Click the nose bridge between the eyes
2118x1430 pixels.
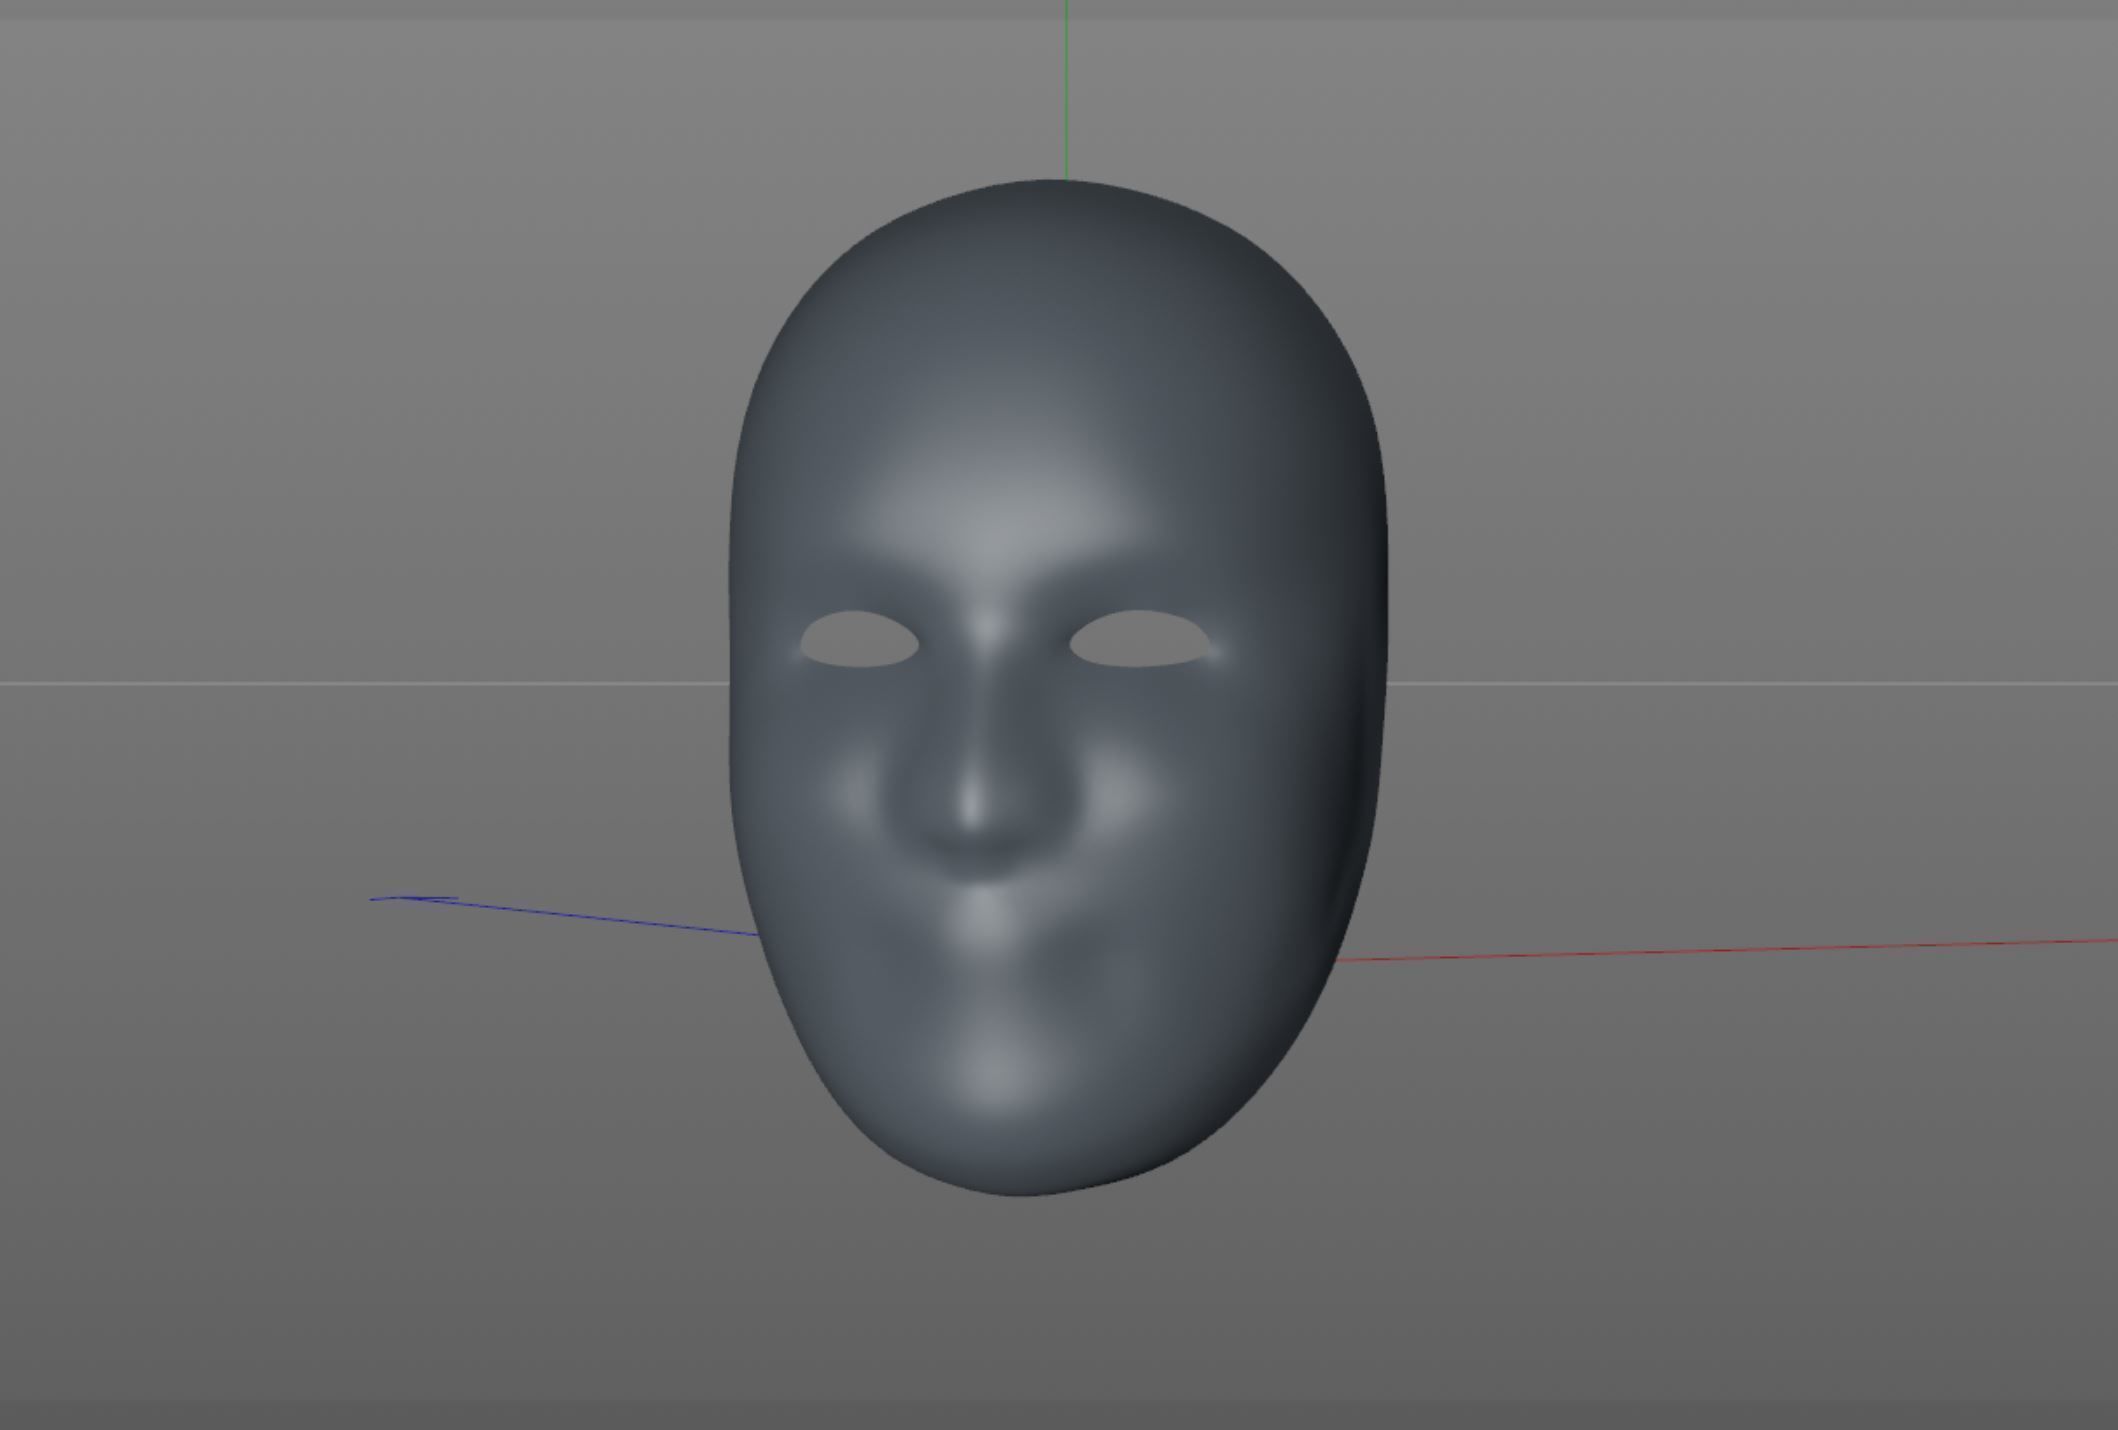[987, 630]
